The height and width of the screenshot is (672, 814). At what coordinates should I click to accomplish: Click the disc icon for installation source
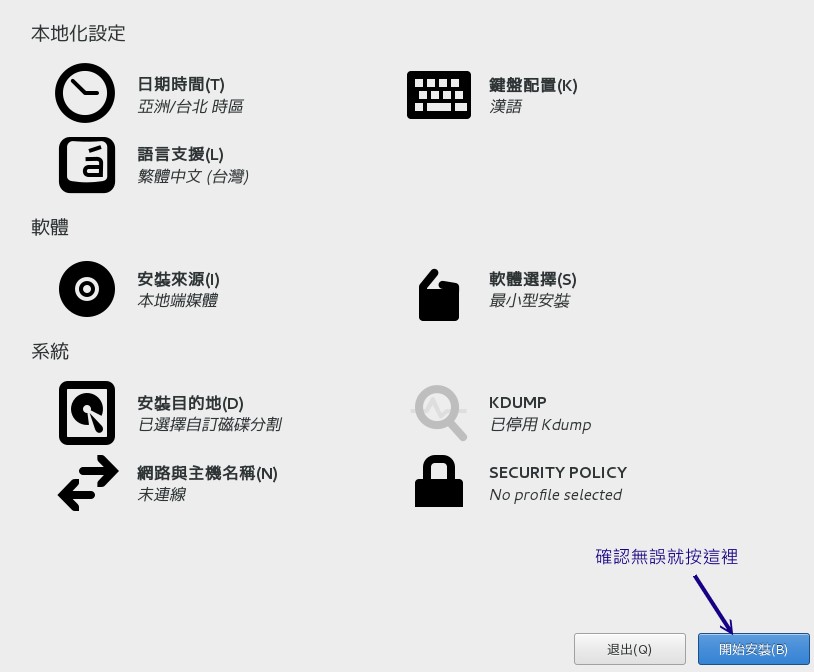87,289
